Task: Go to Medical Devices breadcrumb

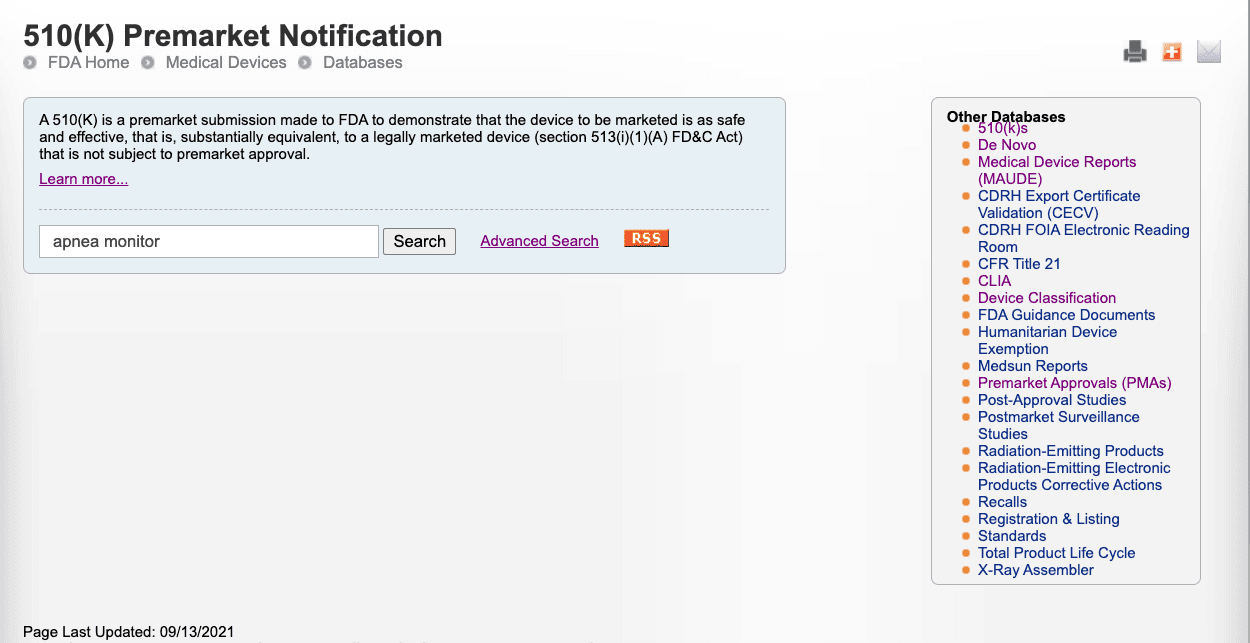Action: coord(226,62)
